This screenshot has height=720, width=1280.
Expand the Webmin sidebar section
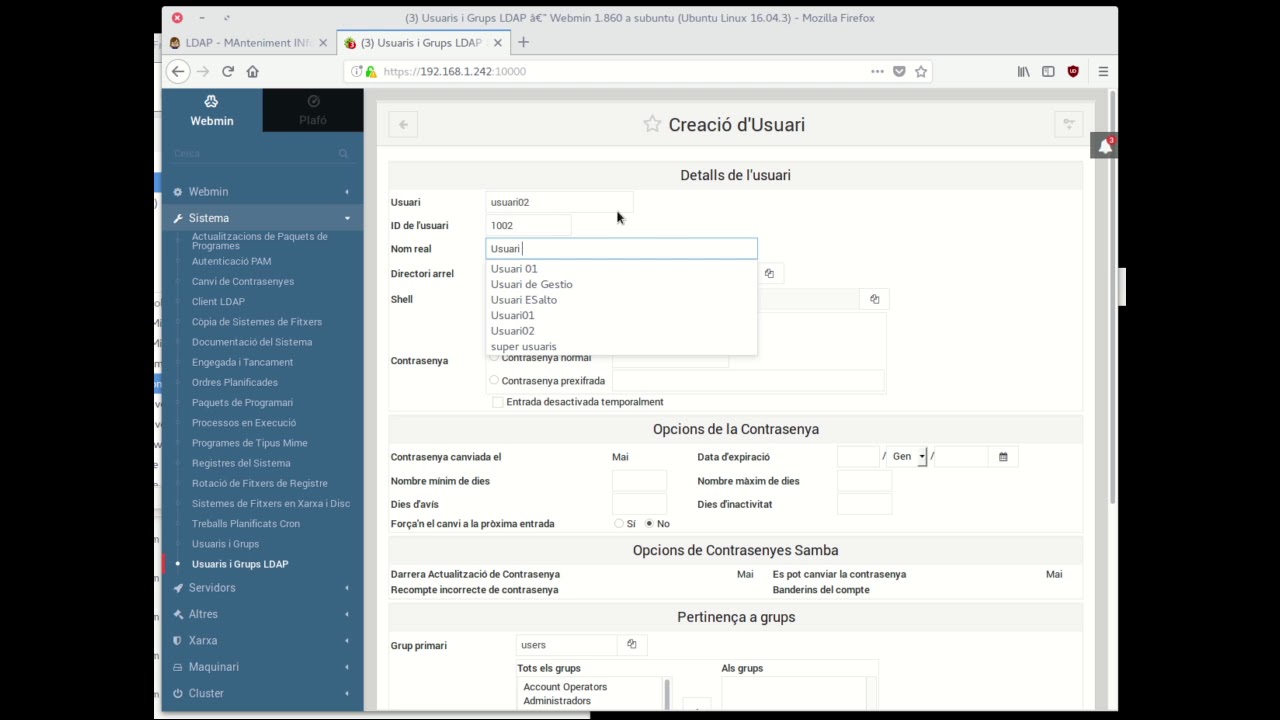263,192
